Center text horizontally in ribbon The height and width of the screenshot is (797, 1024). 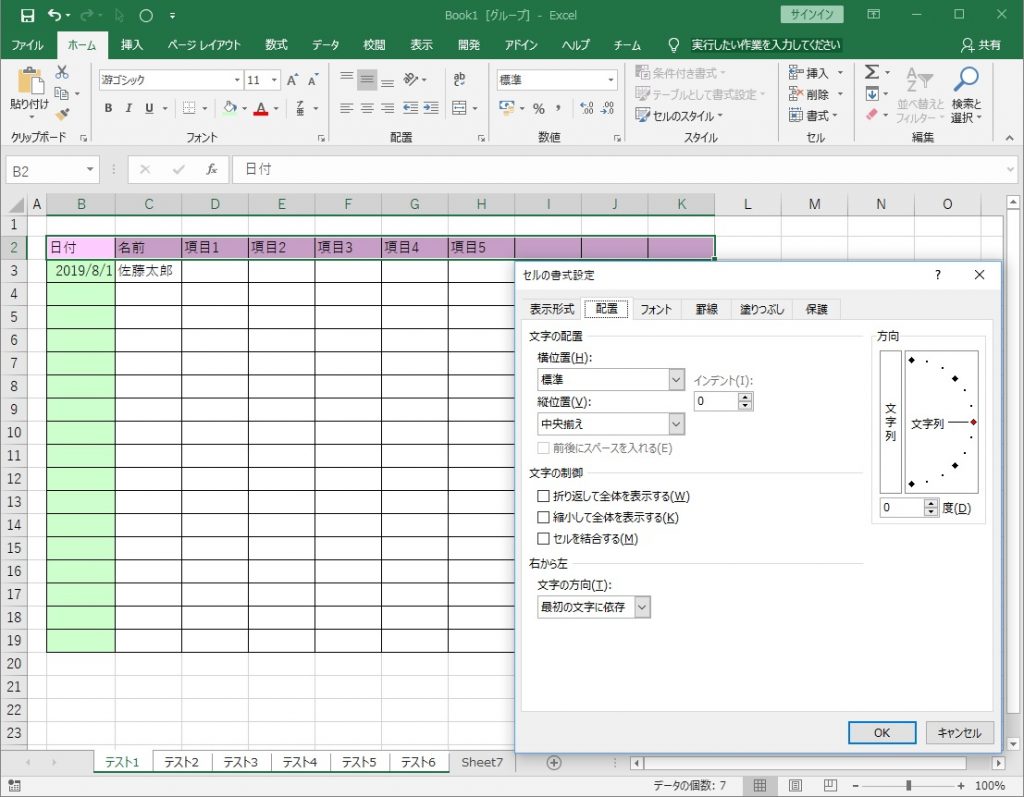pos(367,108)
